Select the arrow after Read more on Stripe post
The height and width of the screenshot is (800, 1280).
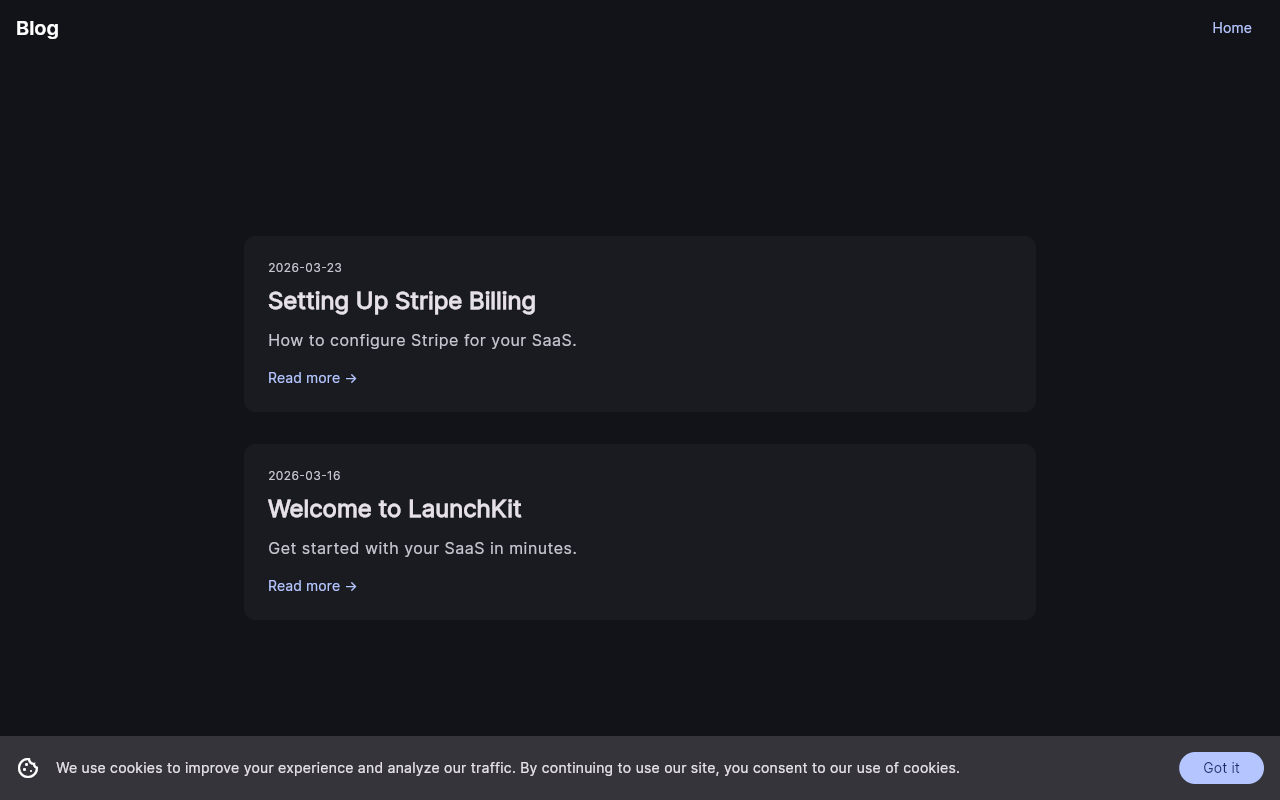coord(351,378)
